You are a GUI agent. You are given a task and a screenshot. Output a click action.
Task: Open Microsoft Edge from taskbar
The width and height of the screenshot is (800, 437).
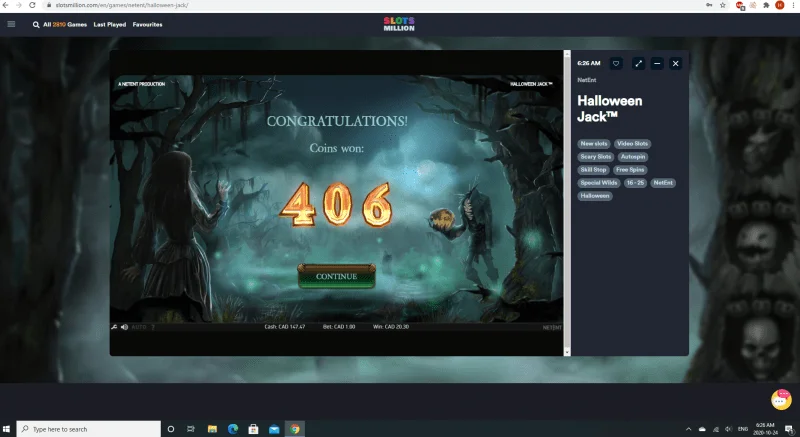233,429
